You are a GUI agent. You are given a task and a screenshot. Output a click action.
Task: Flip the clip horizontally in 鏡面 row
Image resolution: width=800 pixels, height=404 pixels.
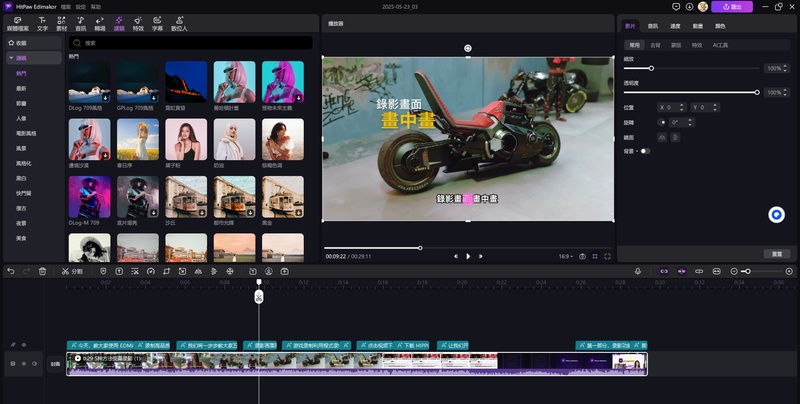662,137
